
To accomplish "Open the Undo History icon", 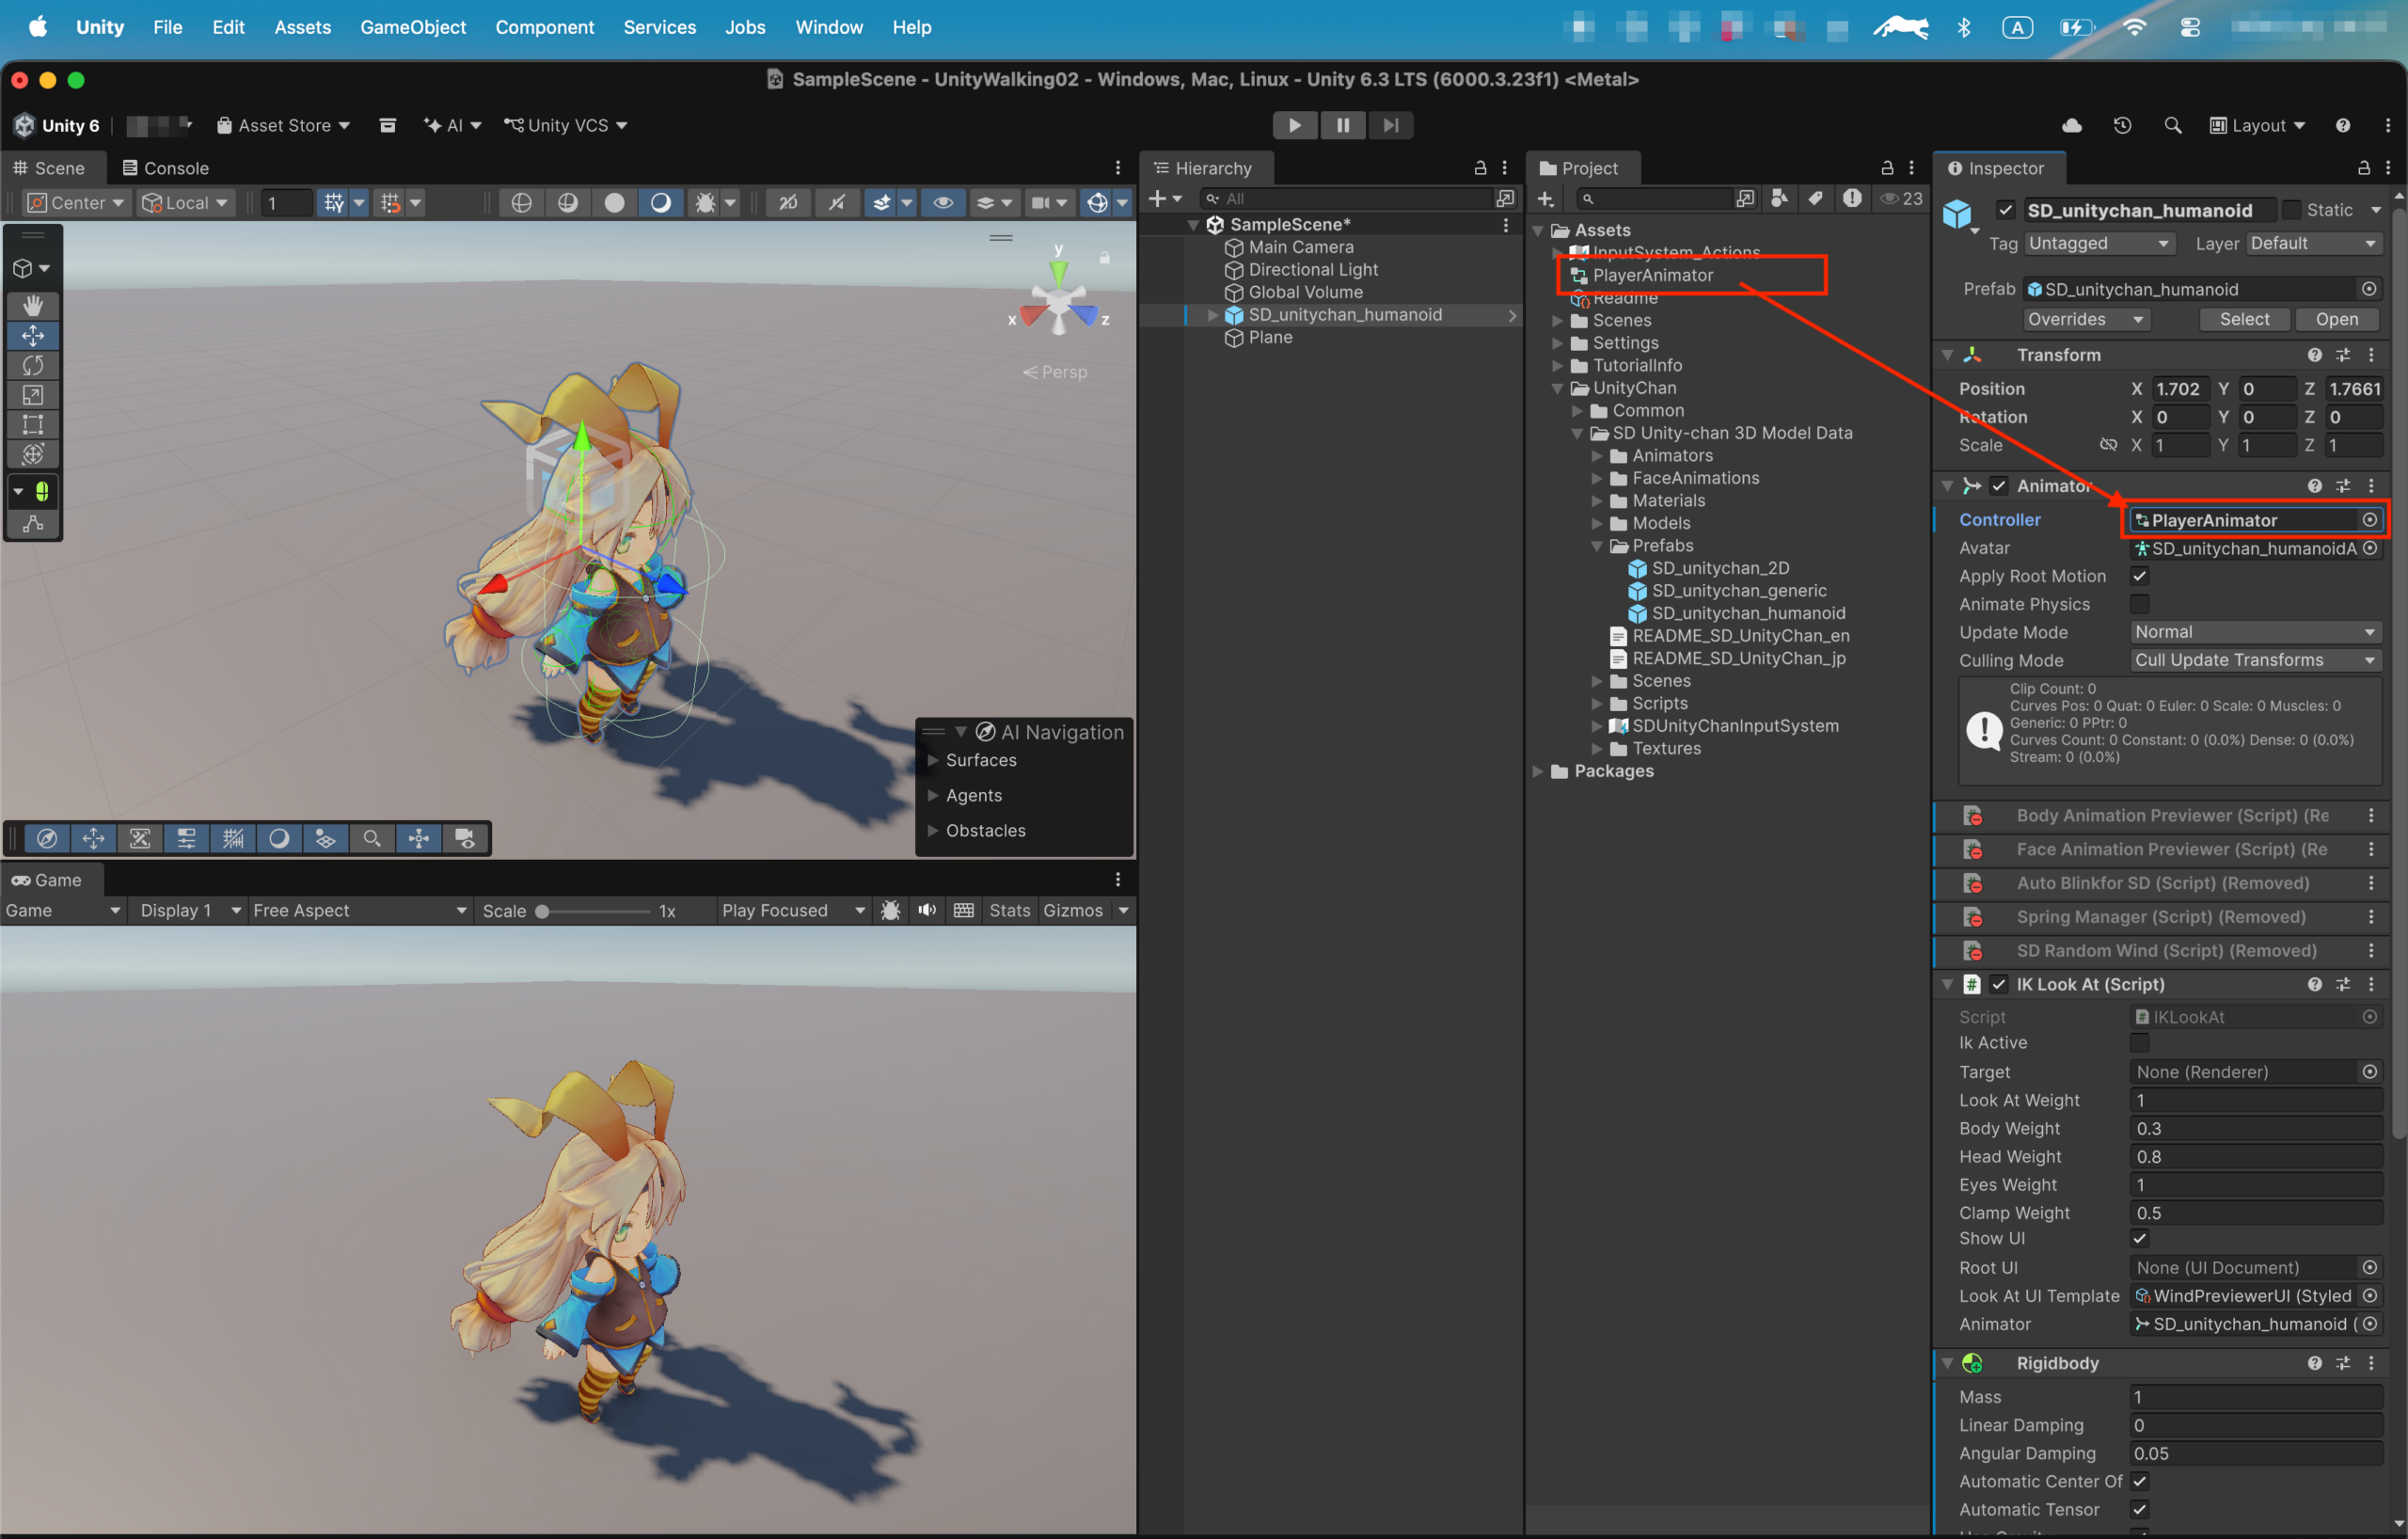I will (x=2122, y=125).
